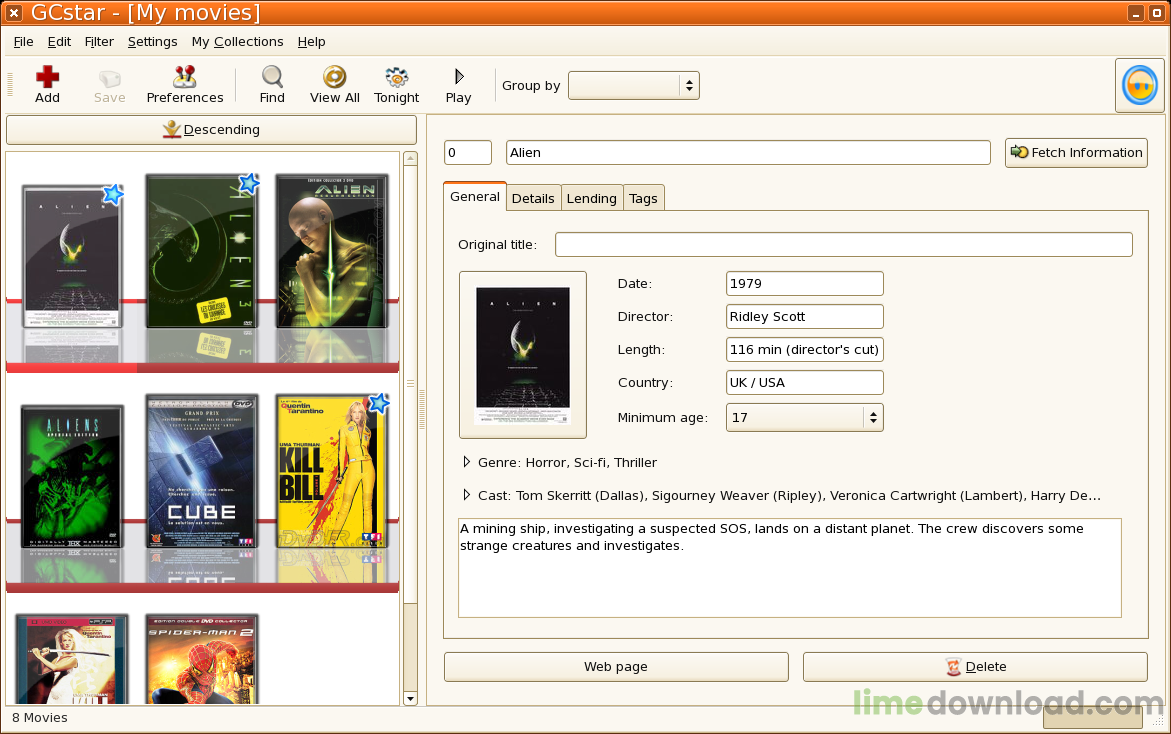Switch to the Details tab

[533, 198]
